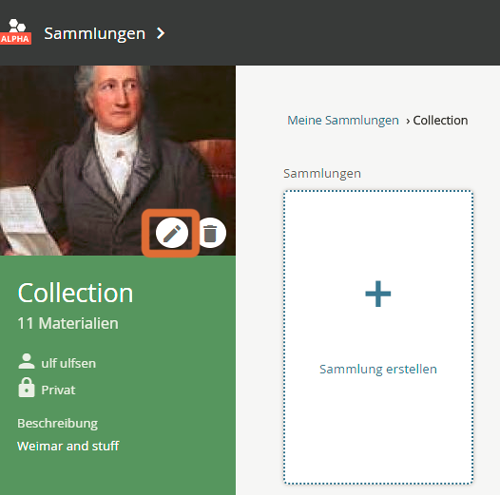Expand the chevron after Sammlungen header
This screenshot has width=500, height=495.
[x=161, y=33]
